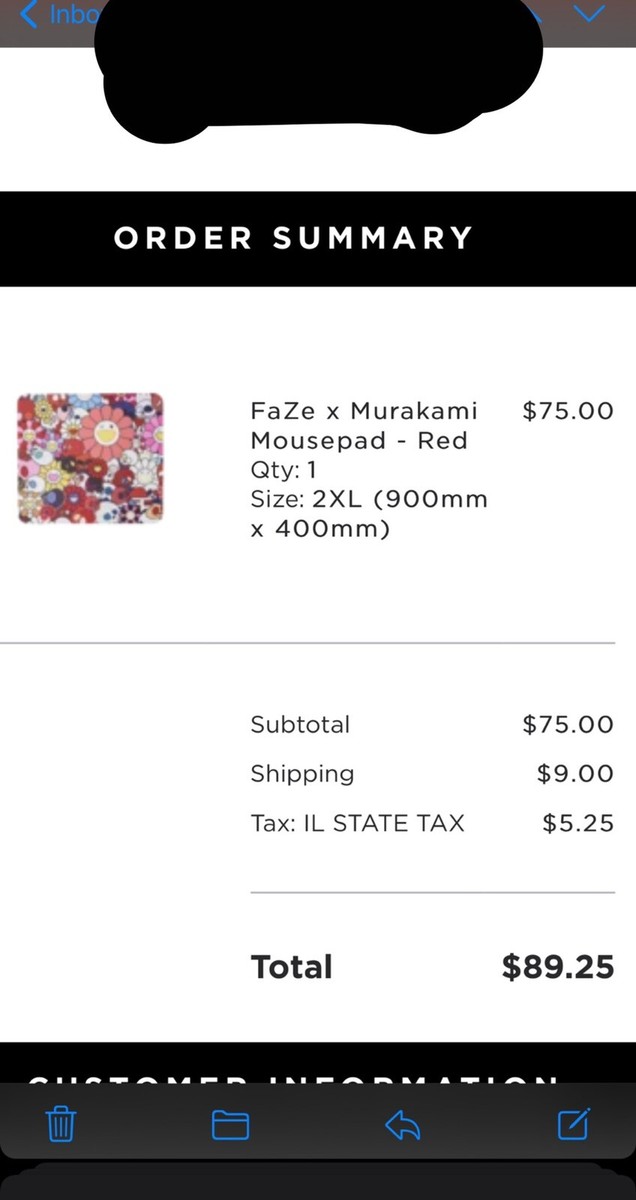Tap the Subtotal label

(x=300, y=725)
